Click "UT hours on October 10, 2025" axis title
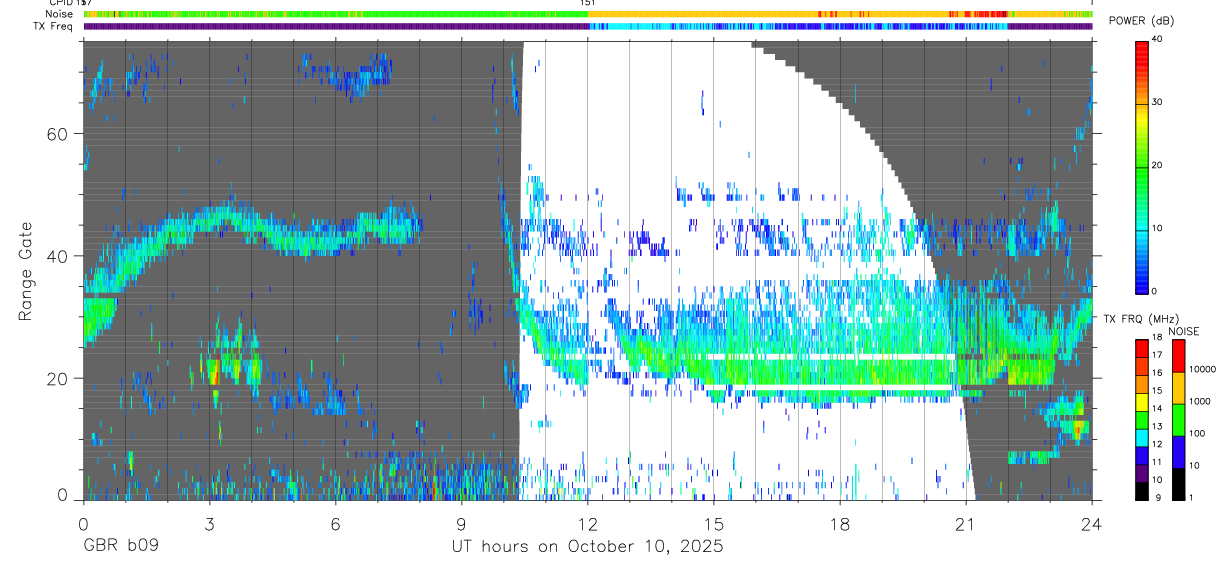The image size is (1228, 567). 588,547
